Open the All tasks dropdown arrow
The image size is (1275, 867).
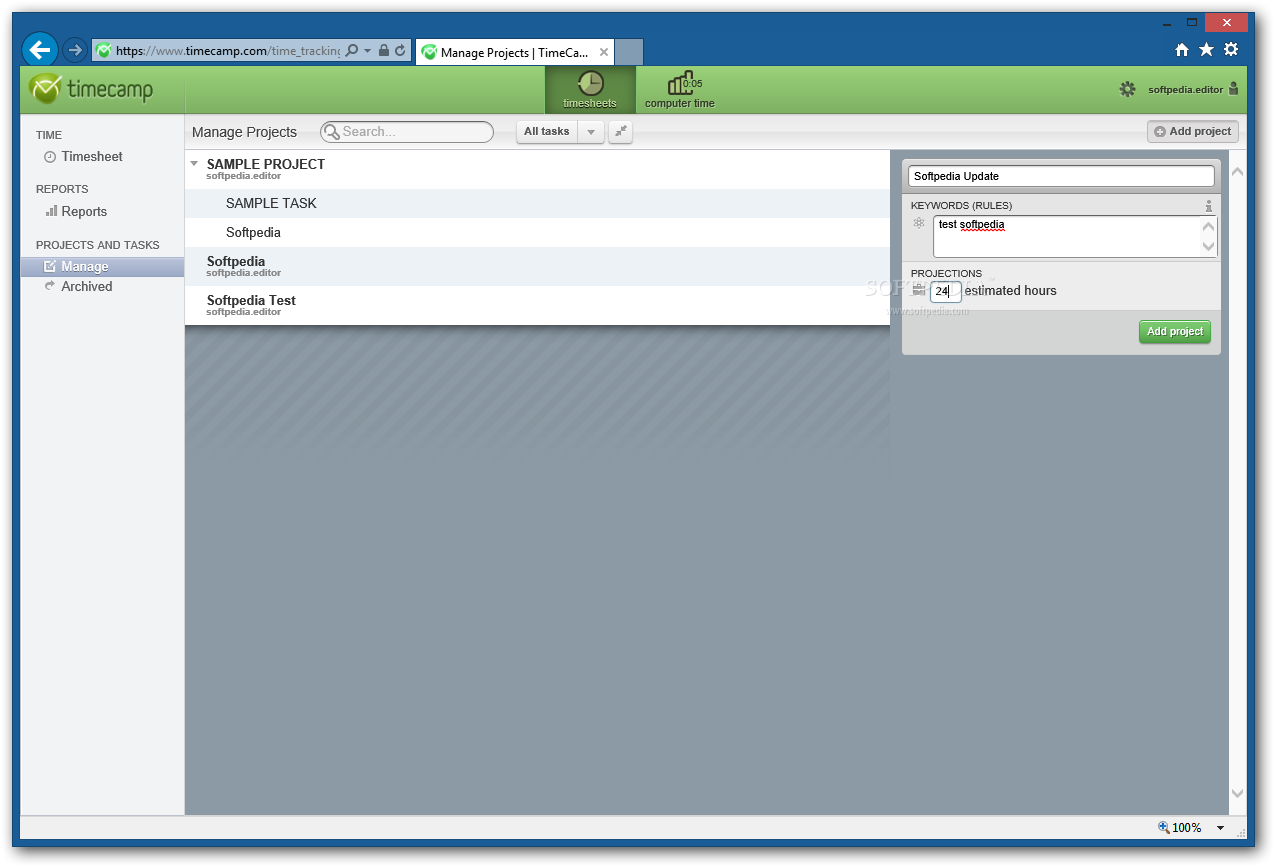[x=591, y=132]
